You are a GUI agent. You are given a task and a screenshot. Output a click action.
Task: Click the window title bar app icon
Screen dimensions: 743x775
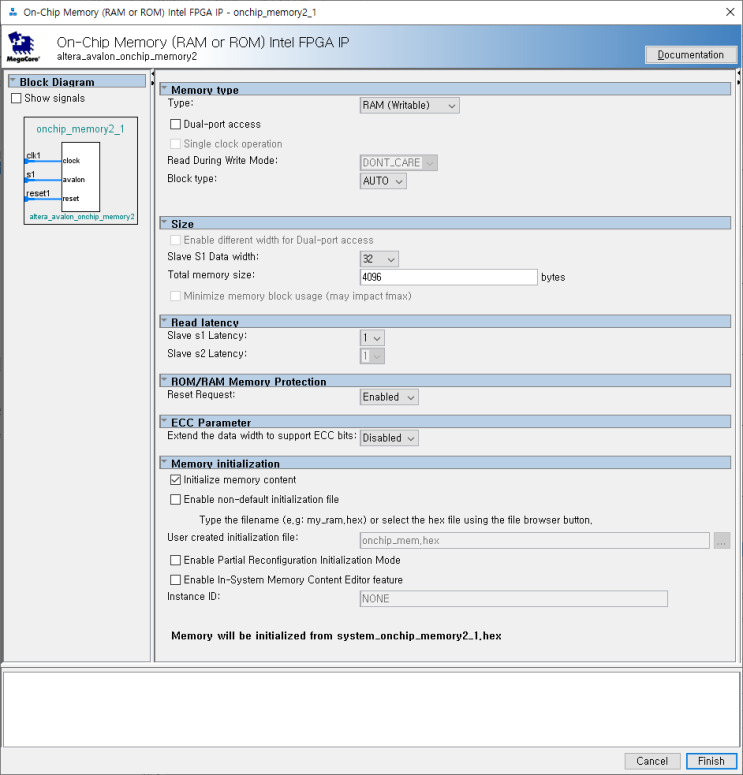tap(13, 12)
